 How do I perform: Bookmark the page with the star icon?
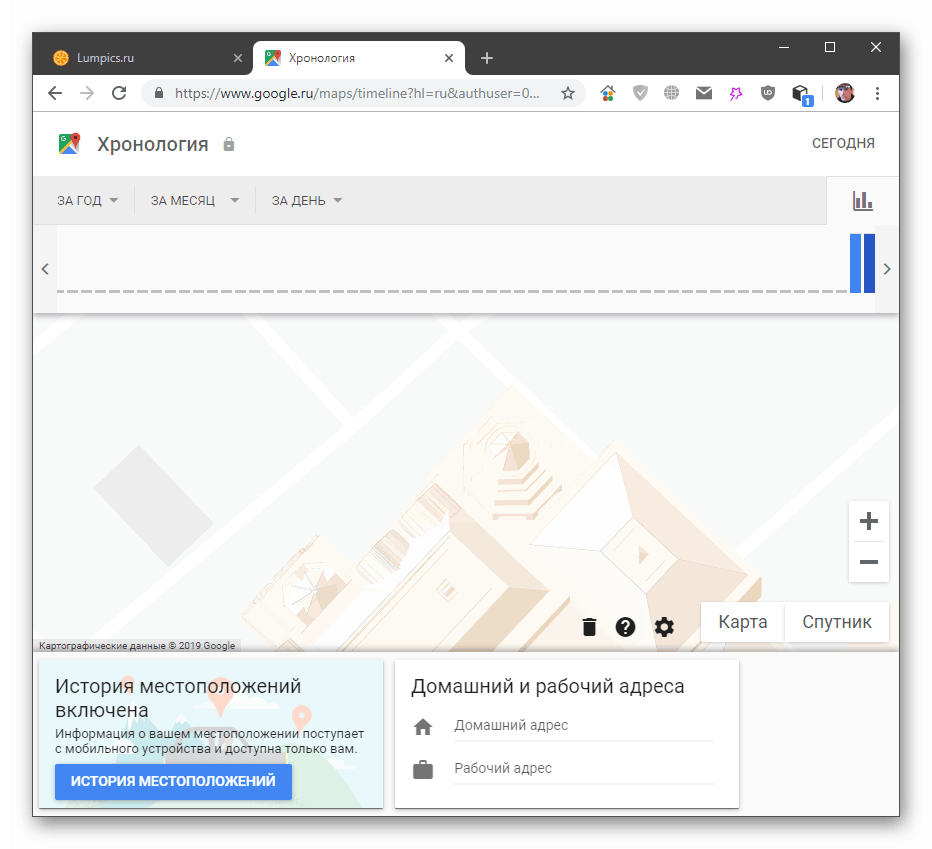tap(568, 93)
